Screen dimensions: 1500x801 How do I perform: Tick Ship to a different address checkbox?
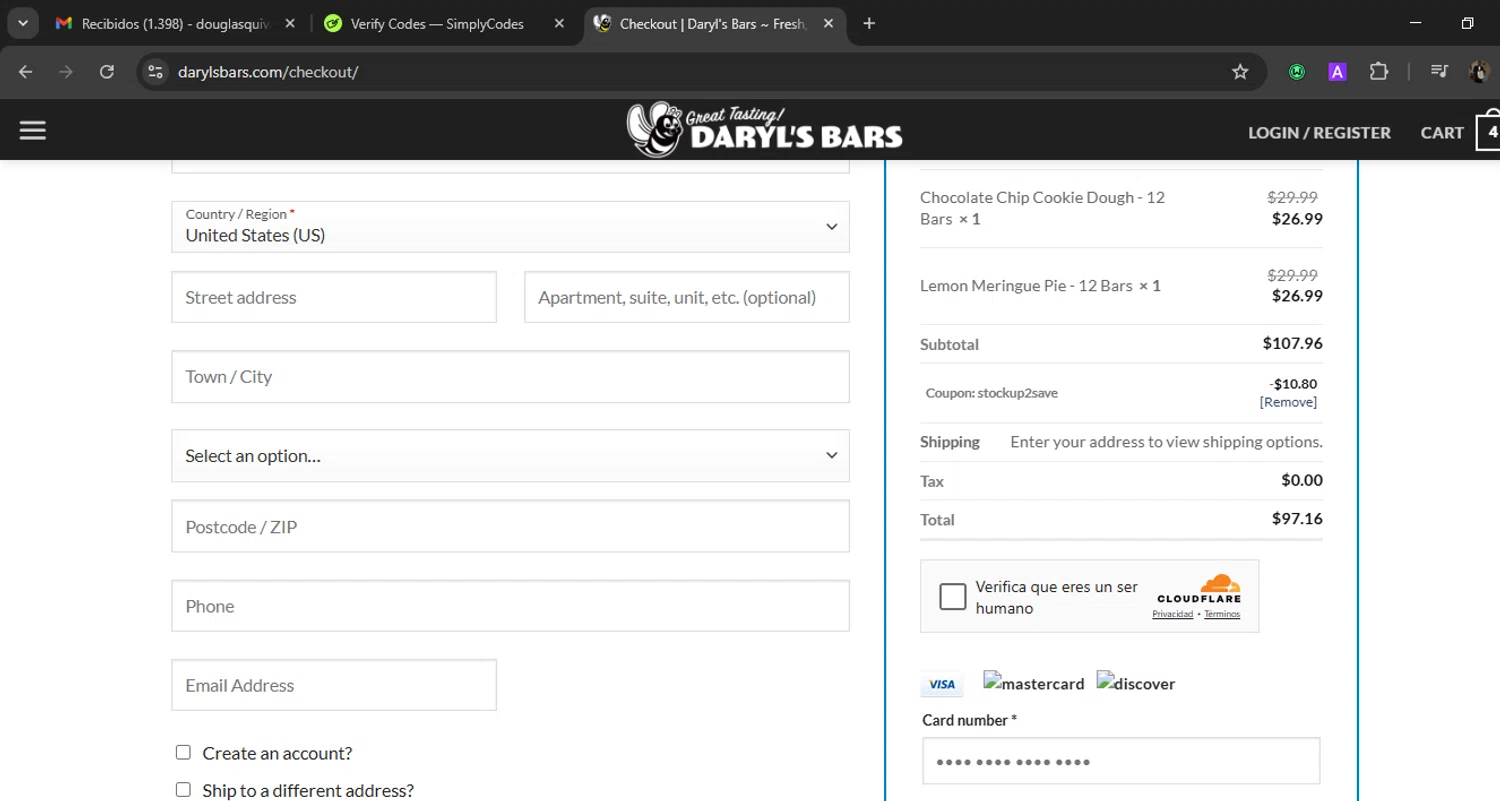[x=183, y=789]
